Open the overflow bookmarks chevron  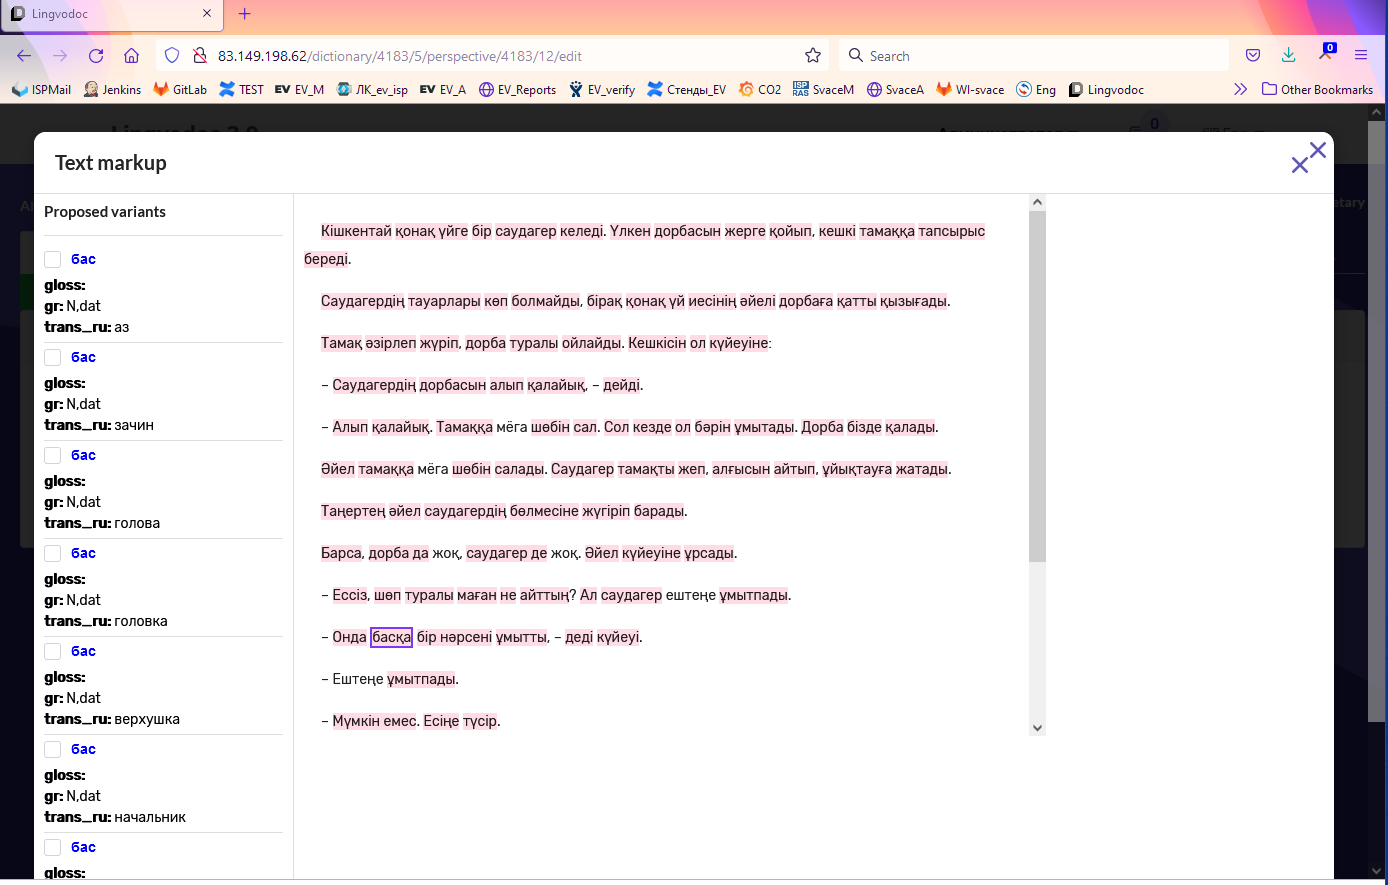(1240, 89)
